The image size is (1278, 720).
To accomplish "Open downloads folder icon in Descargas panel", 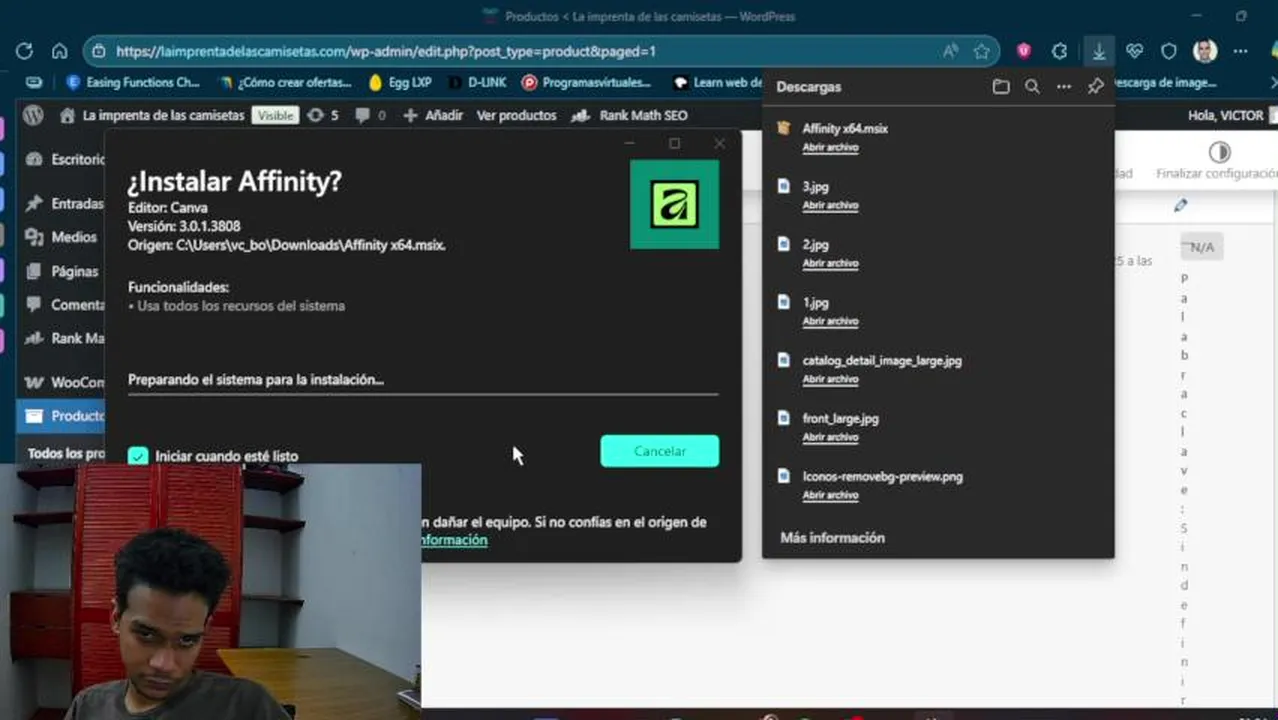I will pyautogui.click(x=1001, y=87).
